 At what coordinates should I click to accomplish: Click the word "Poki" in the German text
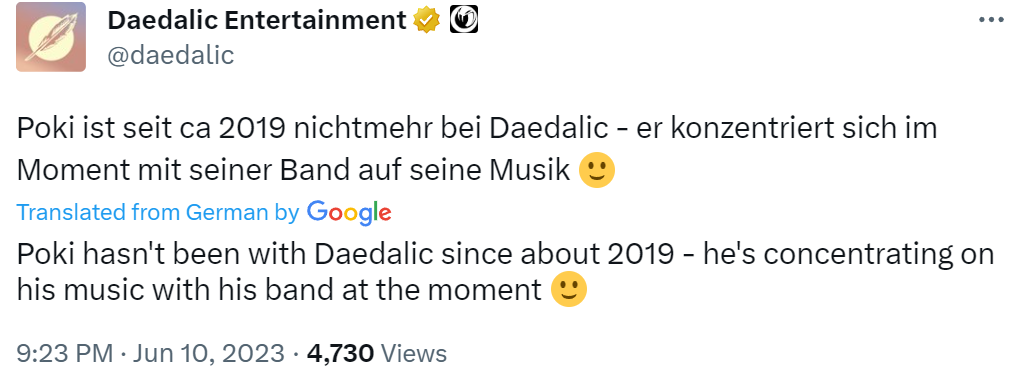point(40,128)
